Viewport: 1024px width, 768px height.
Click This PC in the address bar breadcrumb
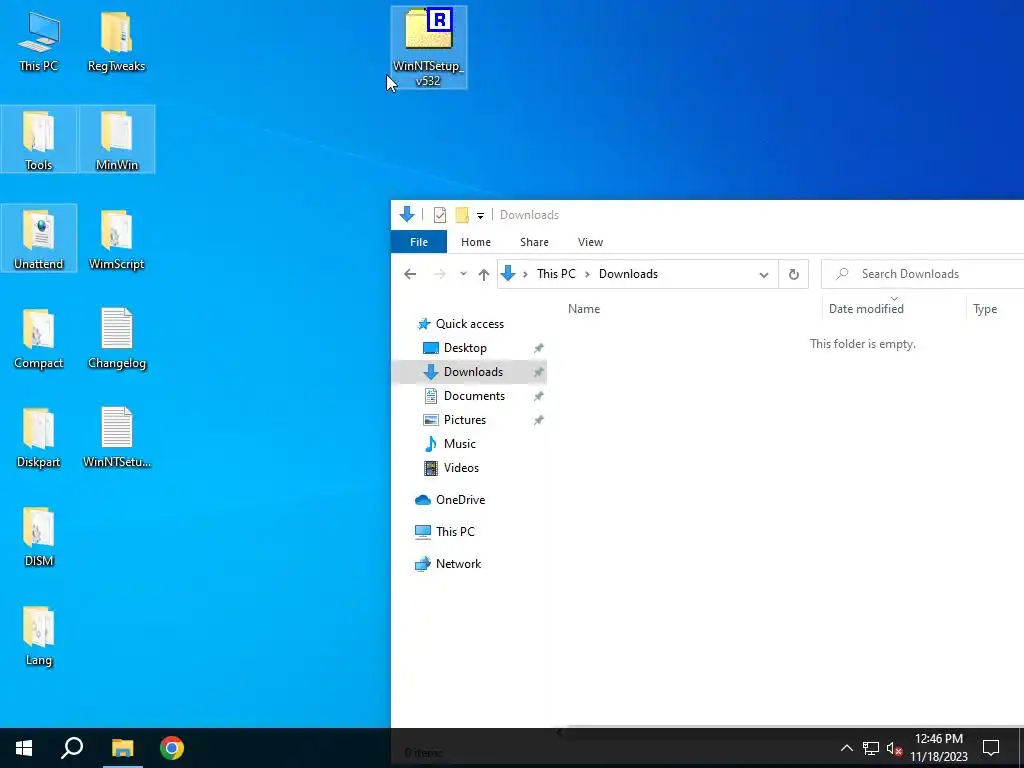pyautogui.click(x=556, y=274)
